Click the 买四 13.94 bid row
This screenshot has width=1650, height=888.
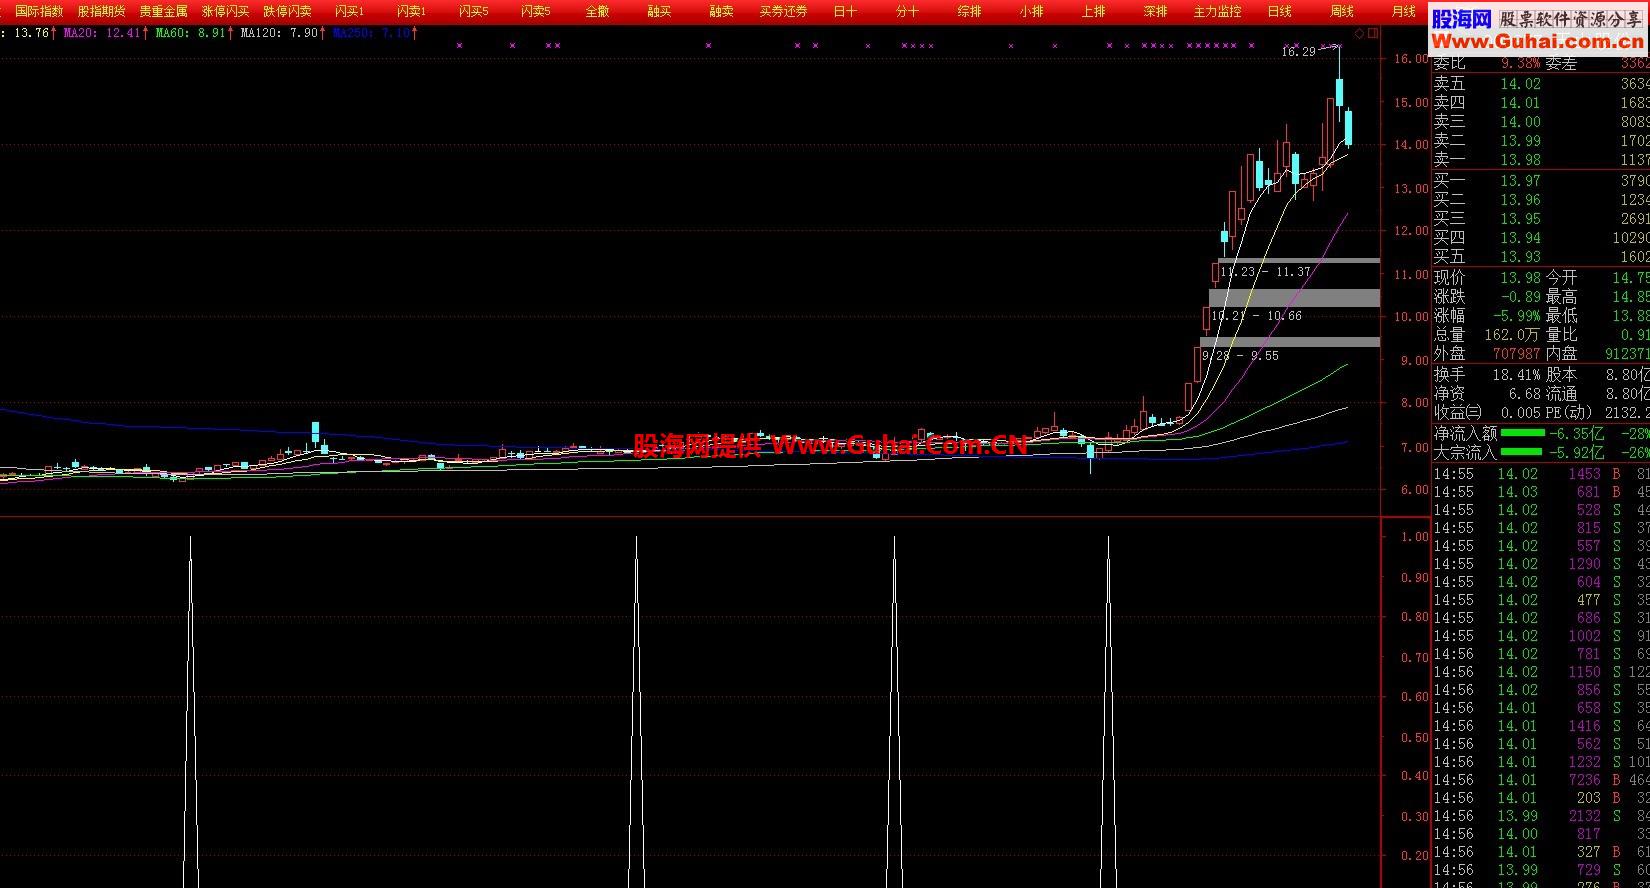click(1540, 238)
